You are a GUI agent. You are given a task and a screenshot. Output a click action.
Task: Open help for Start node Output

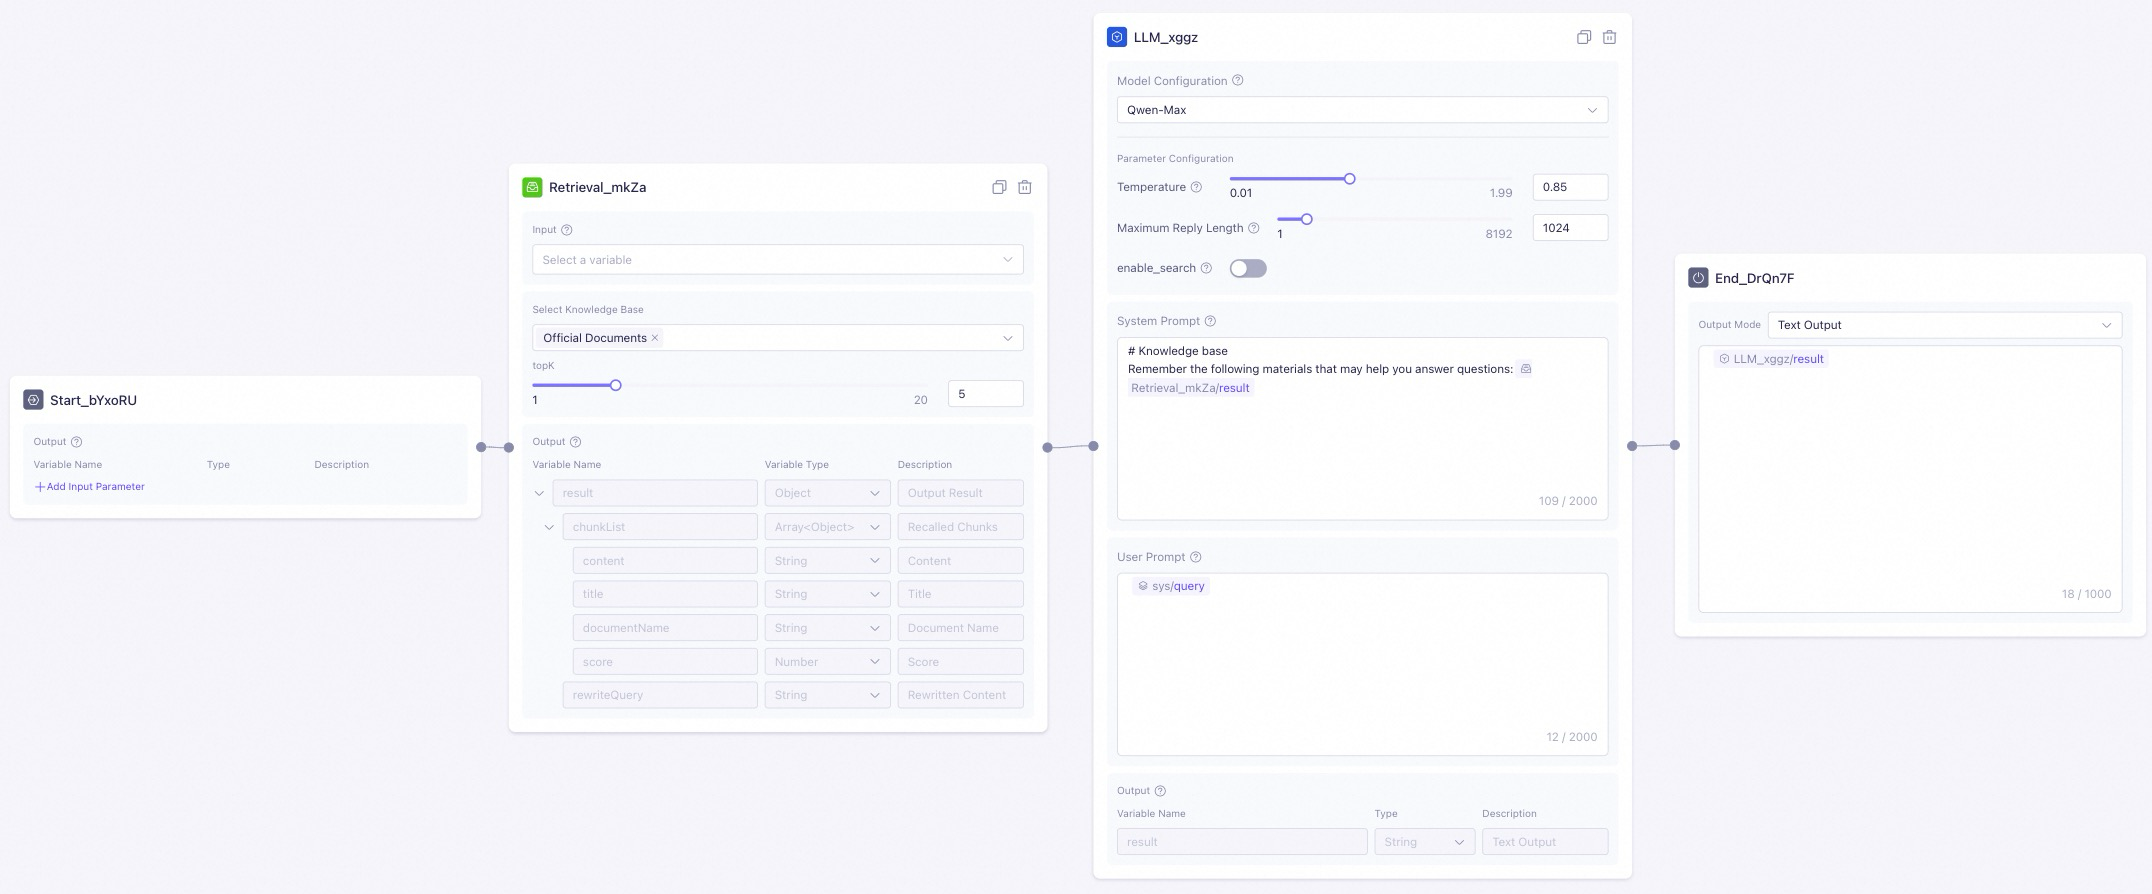click(x=77, y=442)
